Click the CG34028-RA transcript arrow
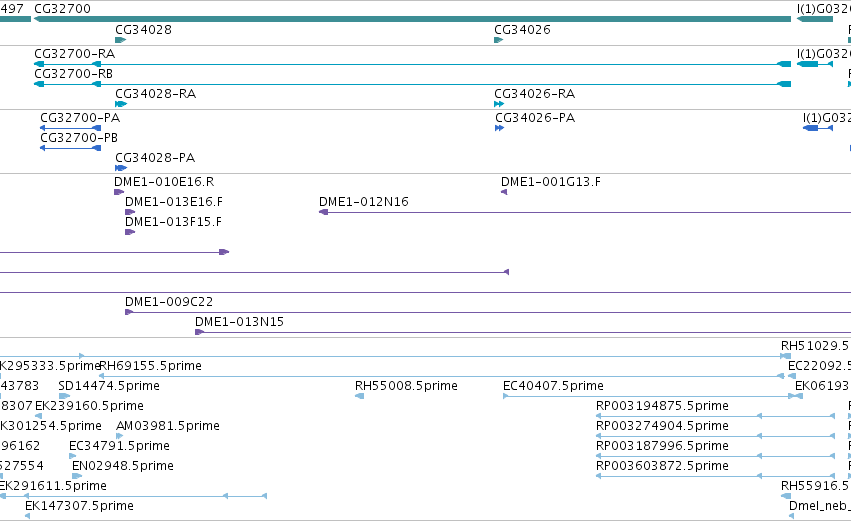851x521 pixels. pyautogui.click(x=121, y=104)
